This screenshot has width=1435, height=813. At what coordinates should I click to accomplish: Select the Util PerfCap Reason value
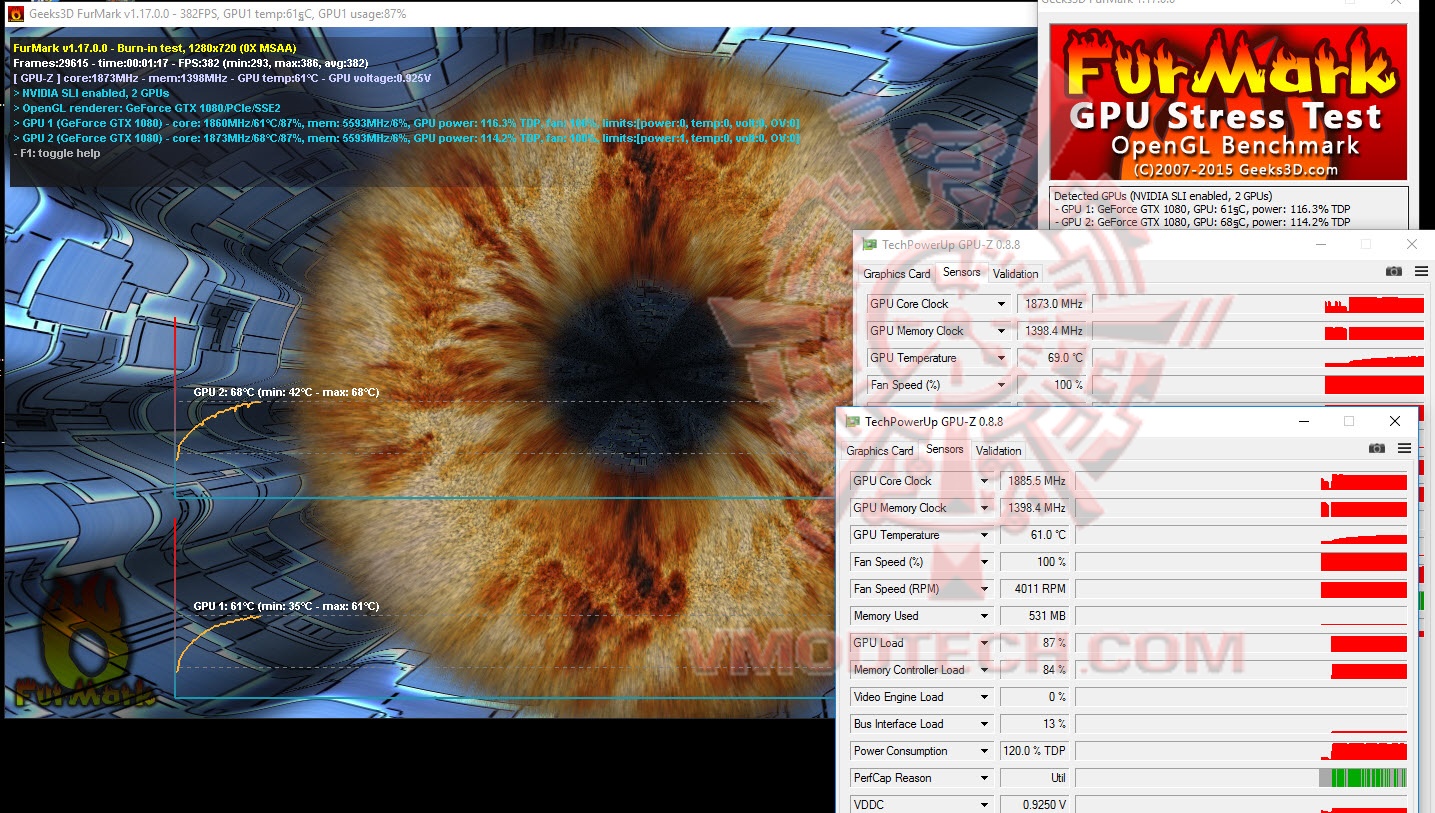pyautogui.click(x=1036, y=778)
